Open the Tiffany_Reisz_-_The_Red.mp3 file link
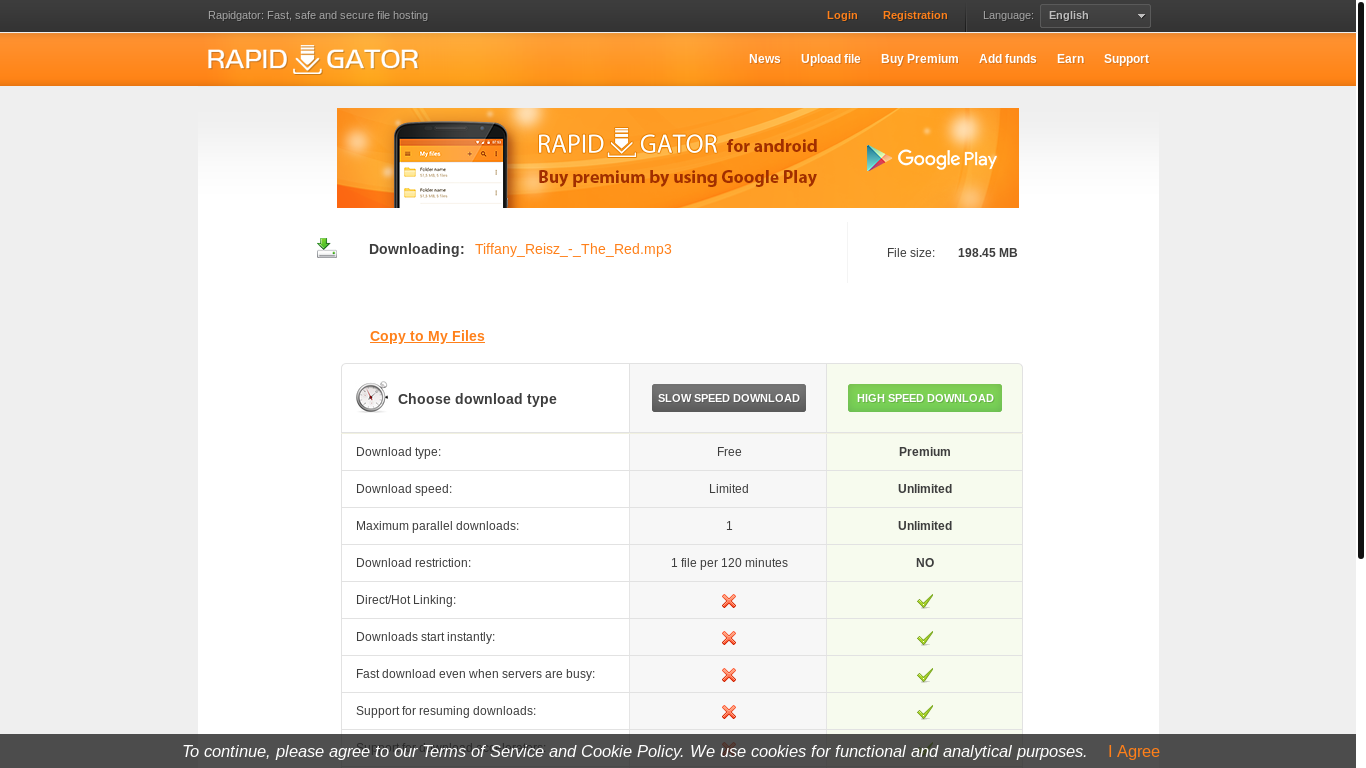 [x=573, y=249]
